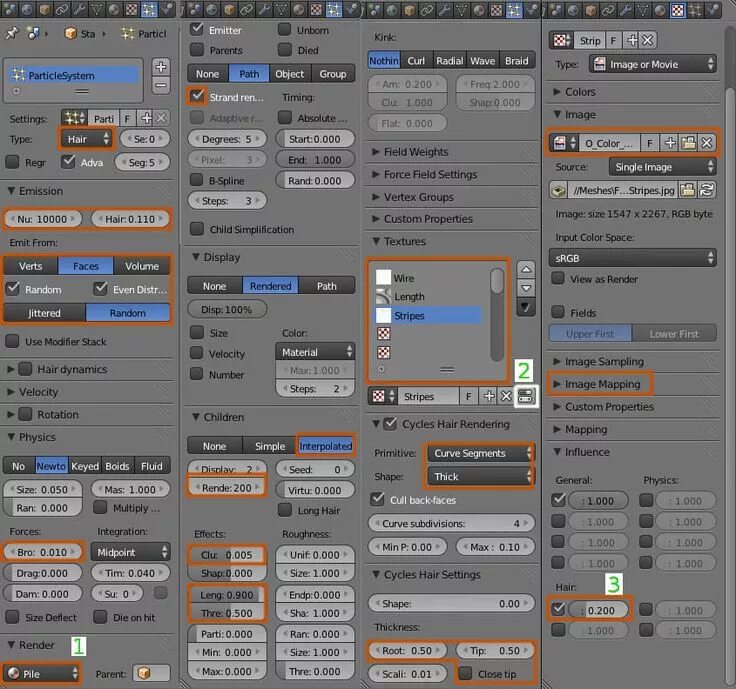This screenshot has height=689, width=736.
Task: Select the Wire texture slot in list
Action: pos(429,278)
